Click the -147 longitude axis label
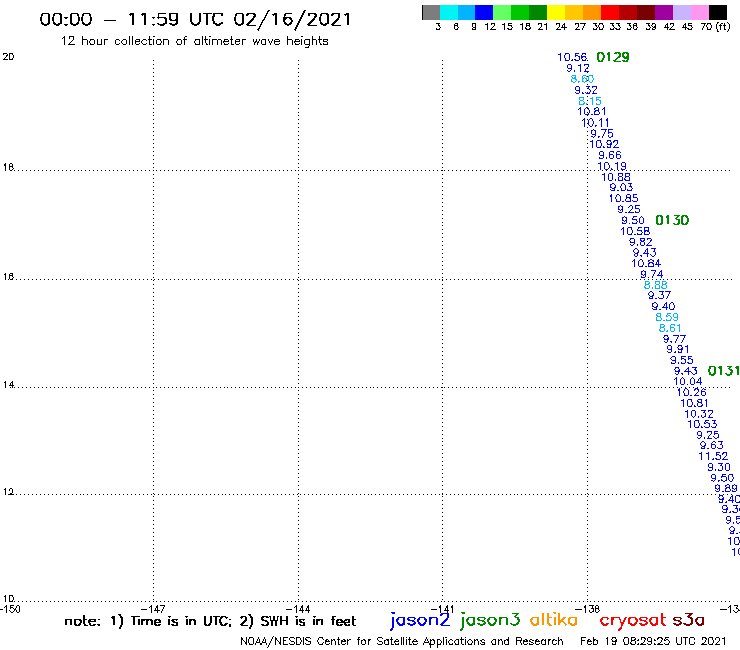This screenshot has height=650, width=740. [153, 609]
